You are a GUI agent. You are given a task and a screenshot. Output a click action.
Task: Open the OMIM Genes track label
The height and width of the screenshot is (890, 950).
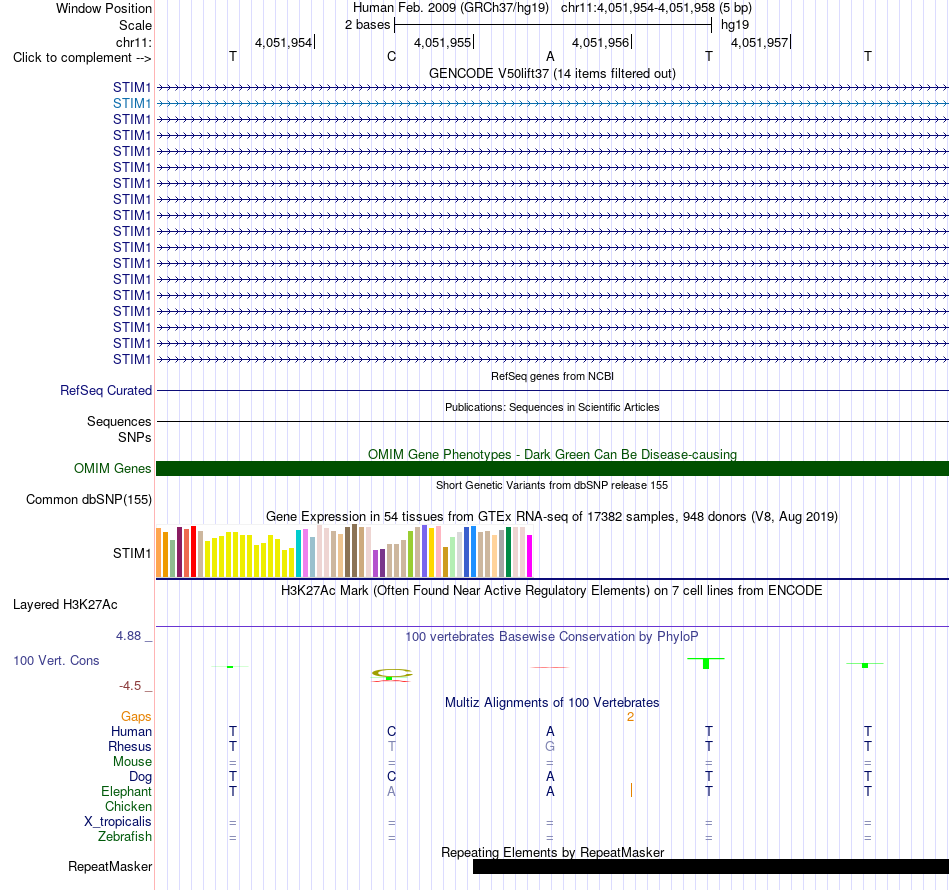tap(112, 468)
